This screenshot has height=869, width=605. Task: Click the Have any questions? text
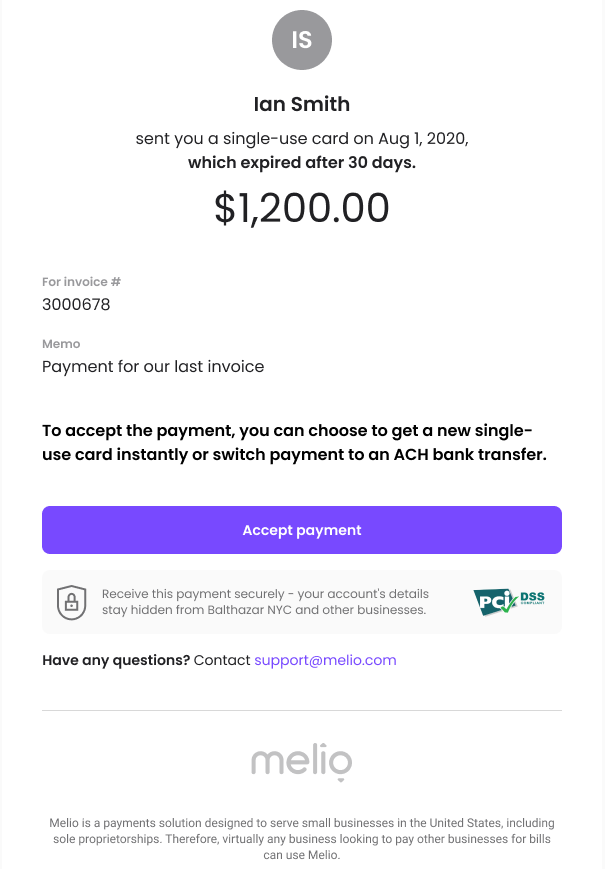(x=116, y=660)
